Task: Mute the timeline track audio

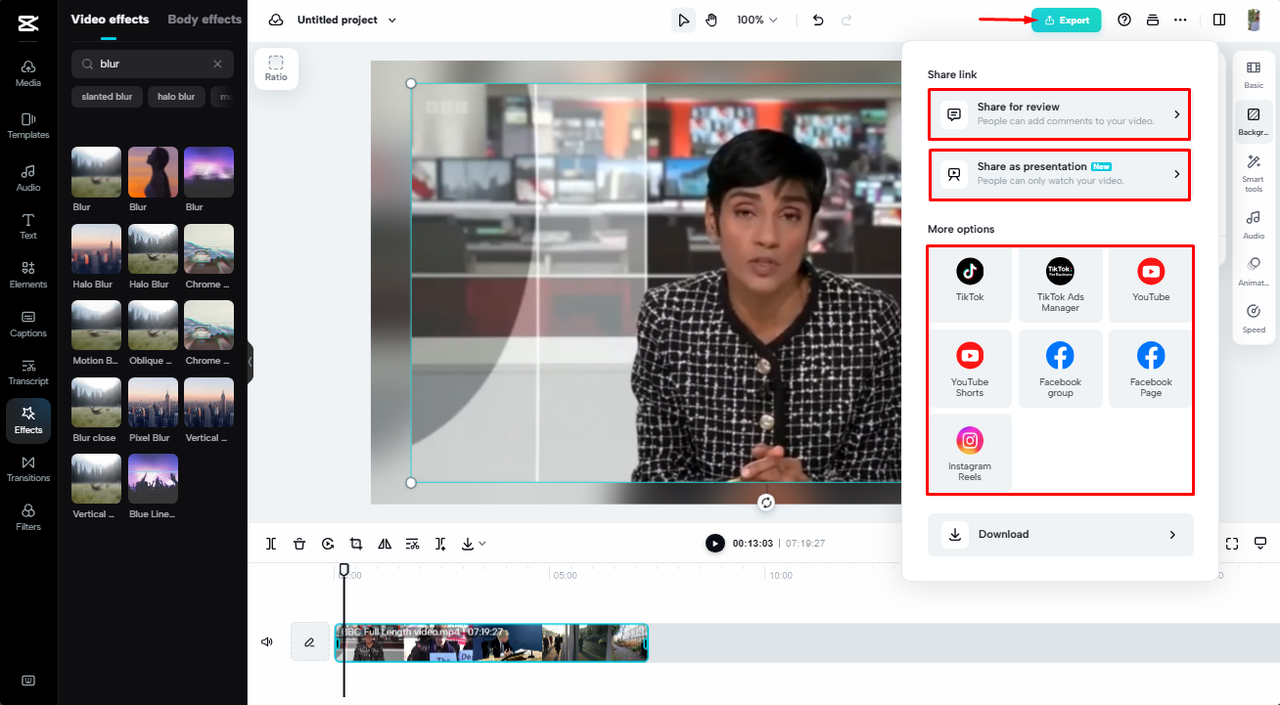Action: tap(267, 642)
